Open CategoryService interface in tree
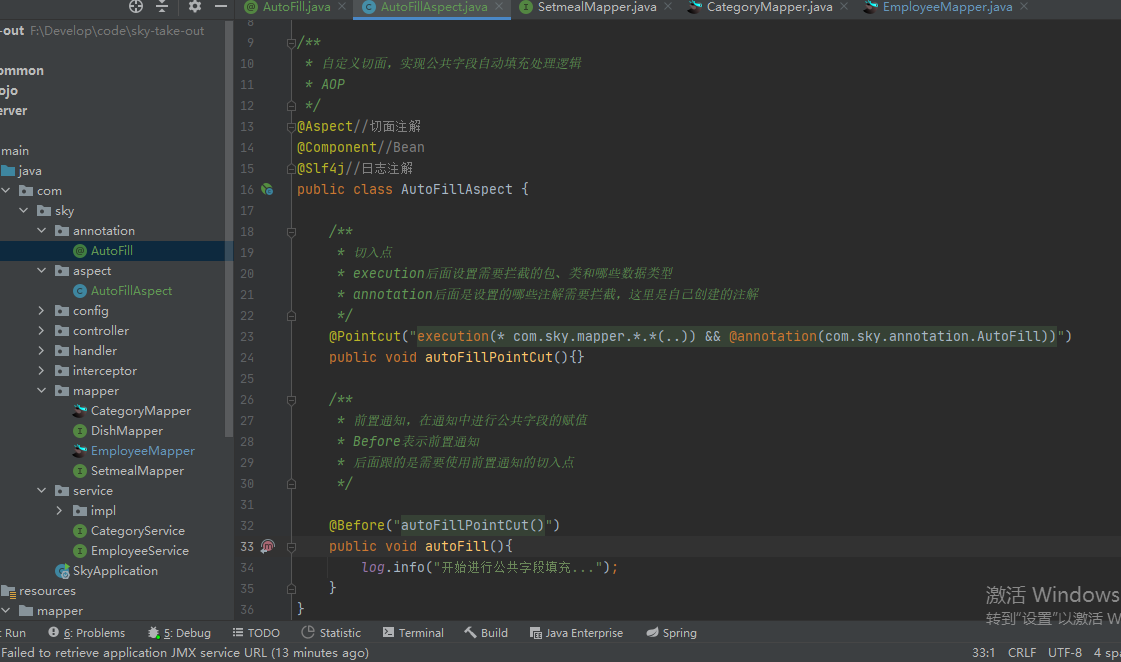1121x662 pixels. coord(137,531)
